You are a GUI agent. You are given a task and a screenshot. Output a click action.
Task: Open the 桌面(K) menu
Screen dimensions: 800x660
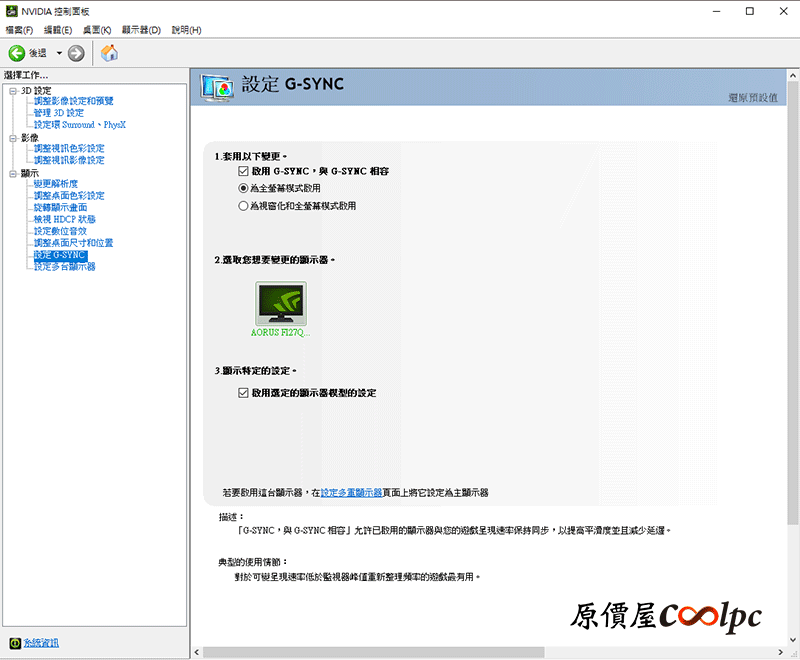click(97, 30)
